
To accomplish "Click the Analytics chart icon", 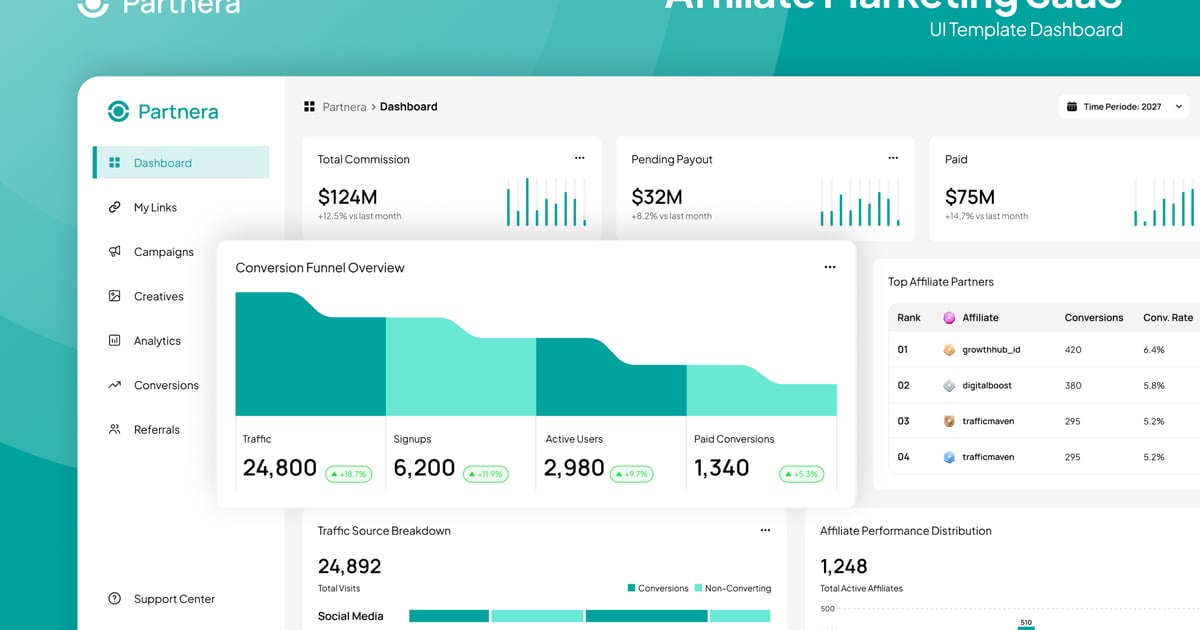I will coord(114,341).
